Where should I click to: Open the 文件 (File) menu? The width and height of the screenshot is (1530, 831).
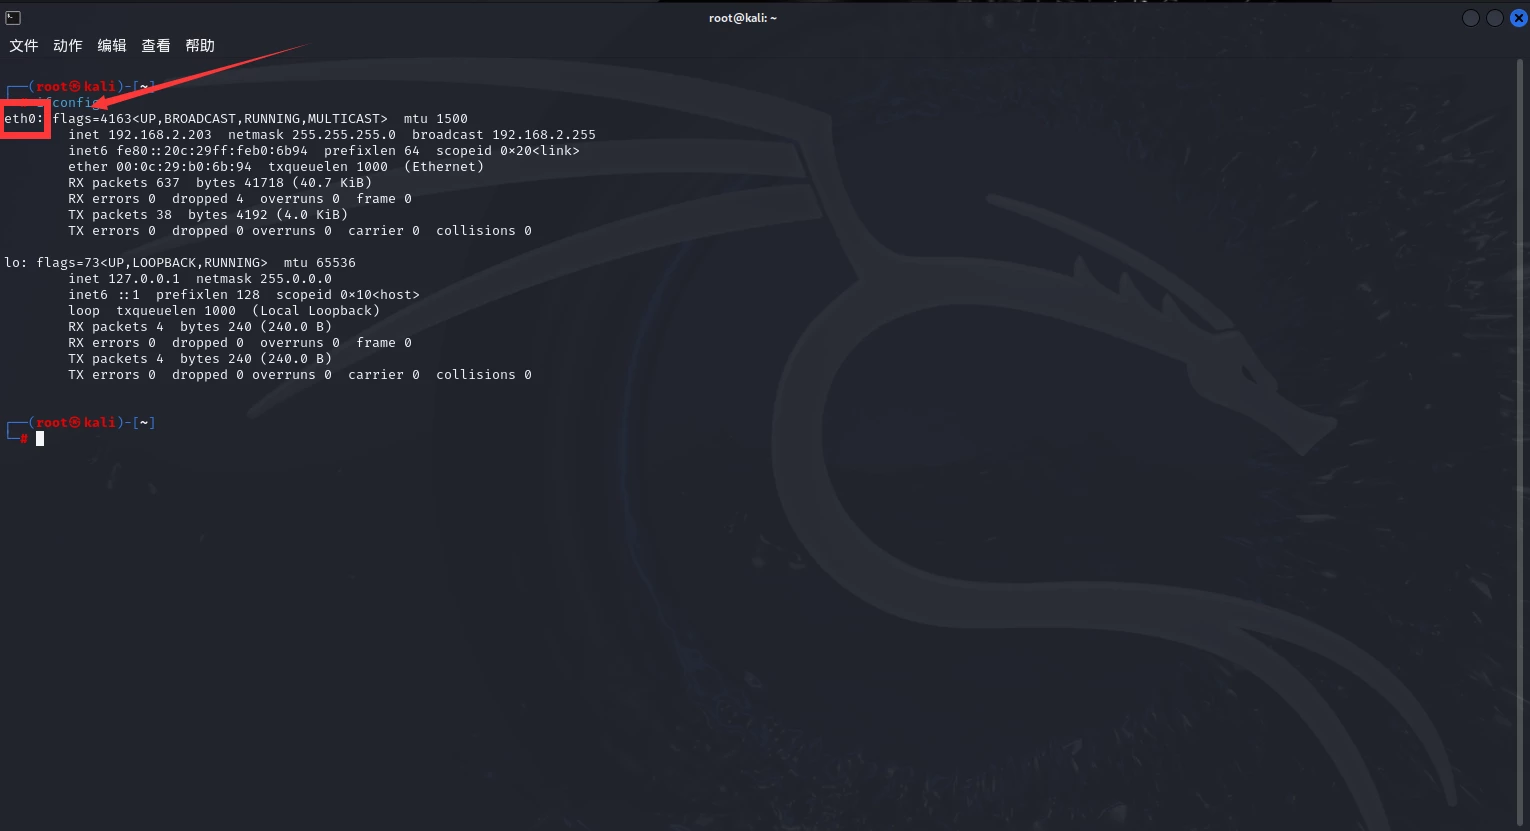[23, 46]
